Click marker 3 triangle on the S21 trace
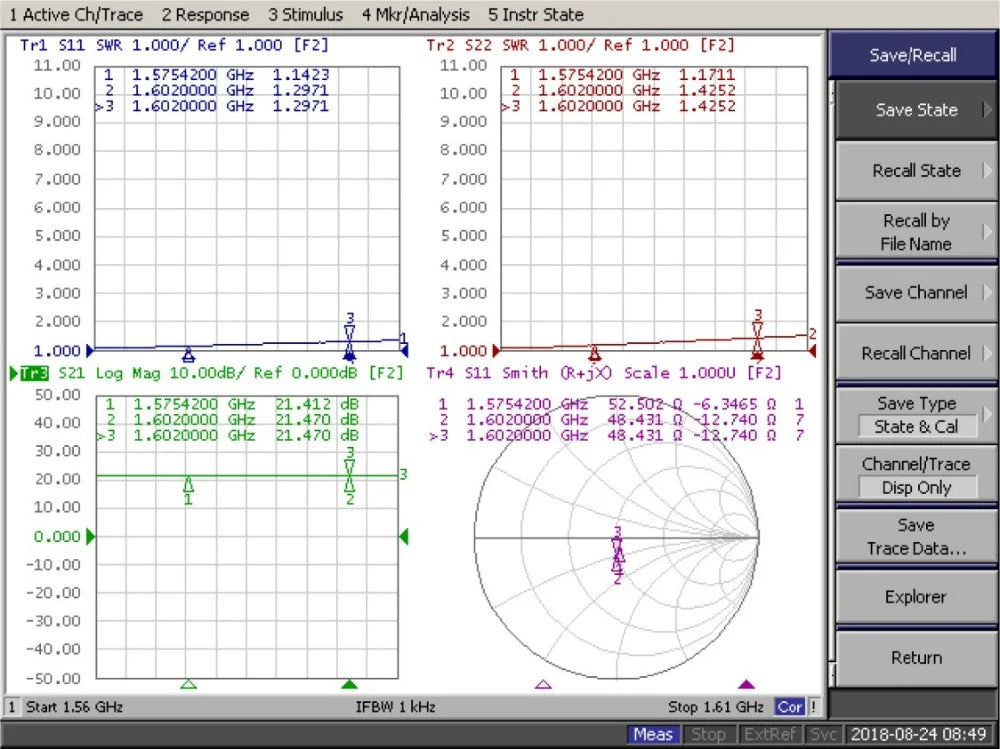 pos(349,466)
